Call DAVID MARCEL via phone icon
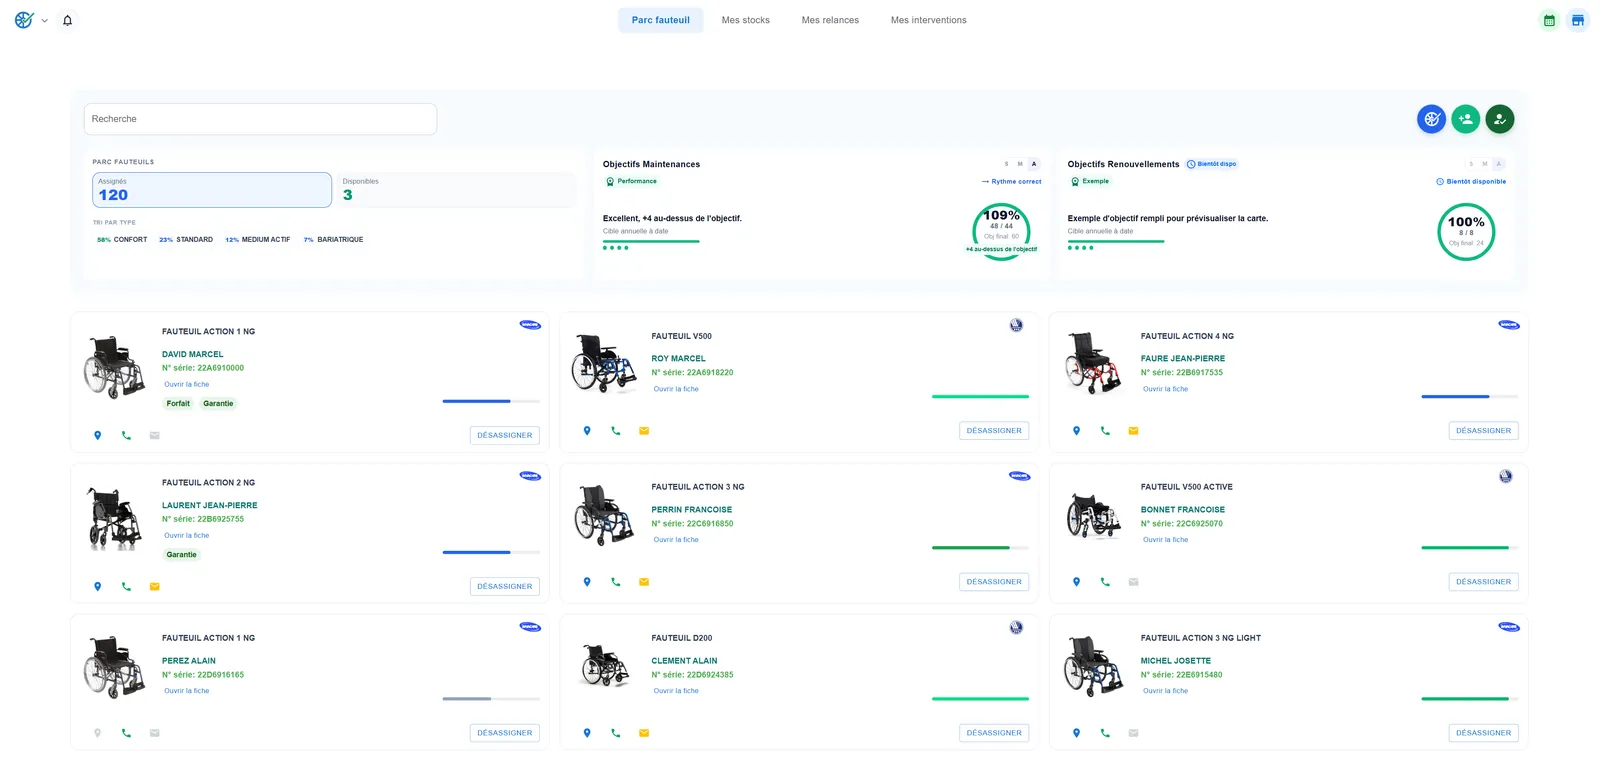Screen dimensions: 1600x759 [x=126, y=436]
